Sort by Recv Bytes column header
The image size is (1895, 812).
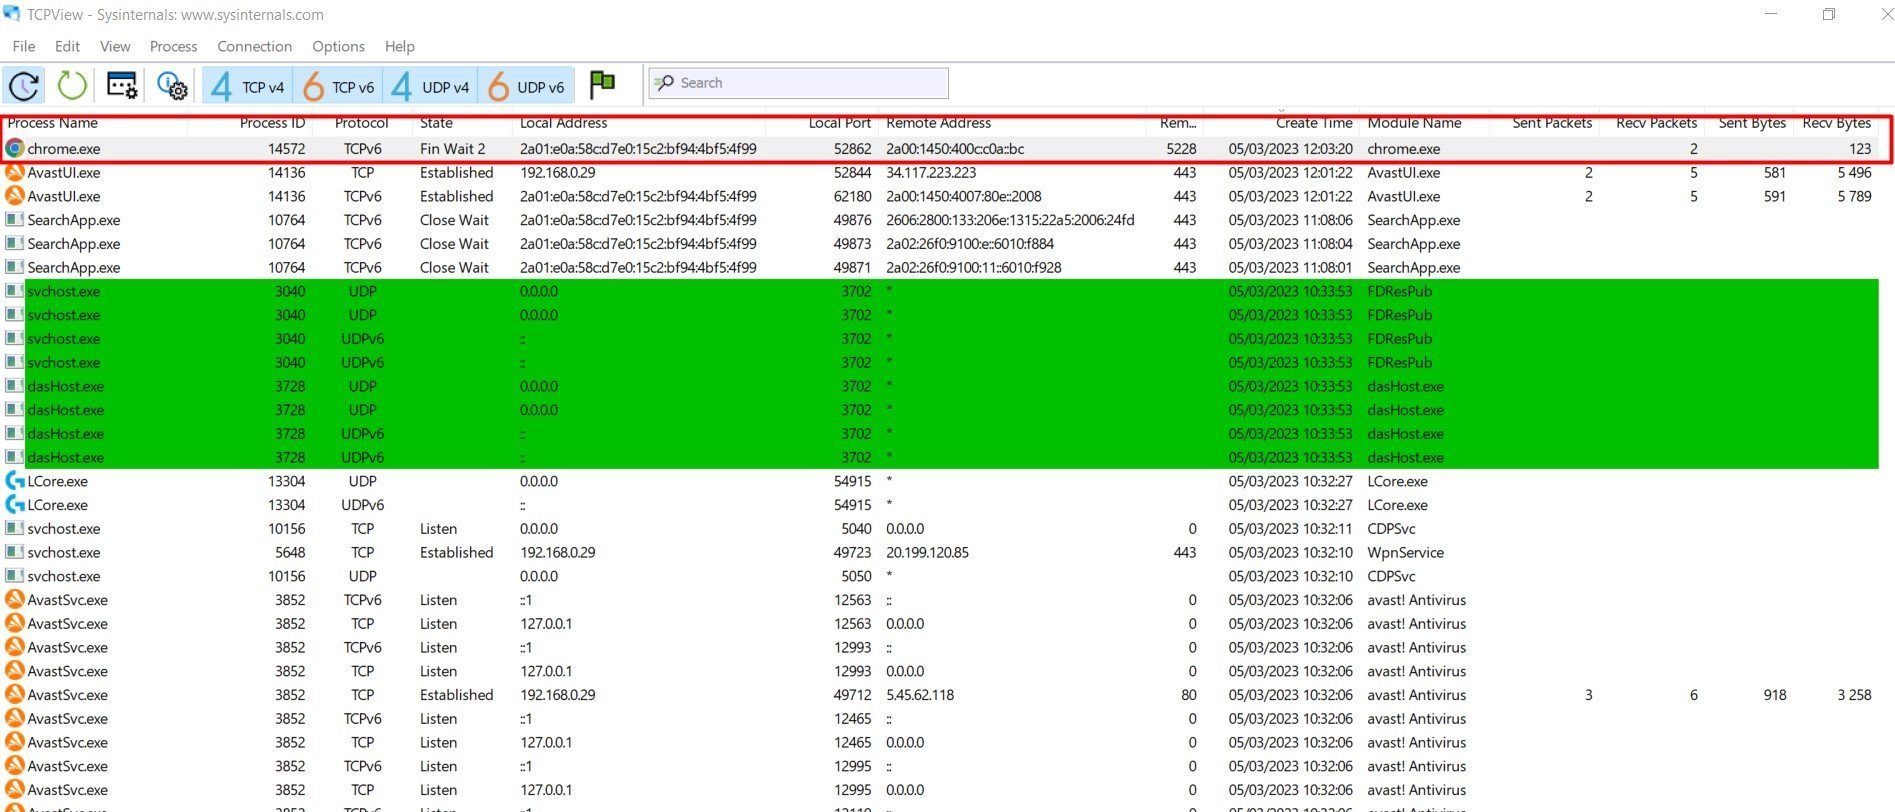click(1836, 123)
